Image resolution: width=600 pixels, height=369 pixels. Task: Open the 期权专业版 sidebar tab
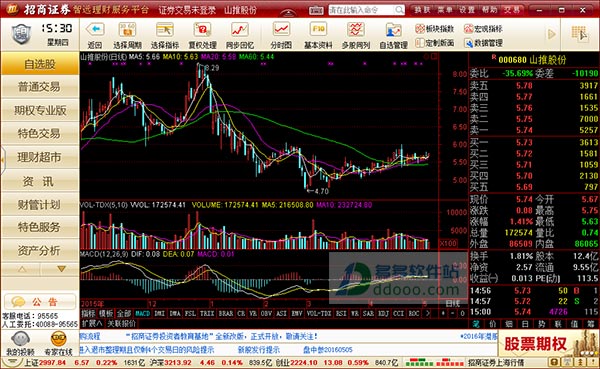[x=40, y=111]
